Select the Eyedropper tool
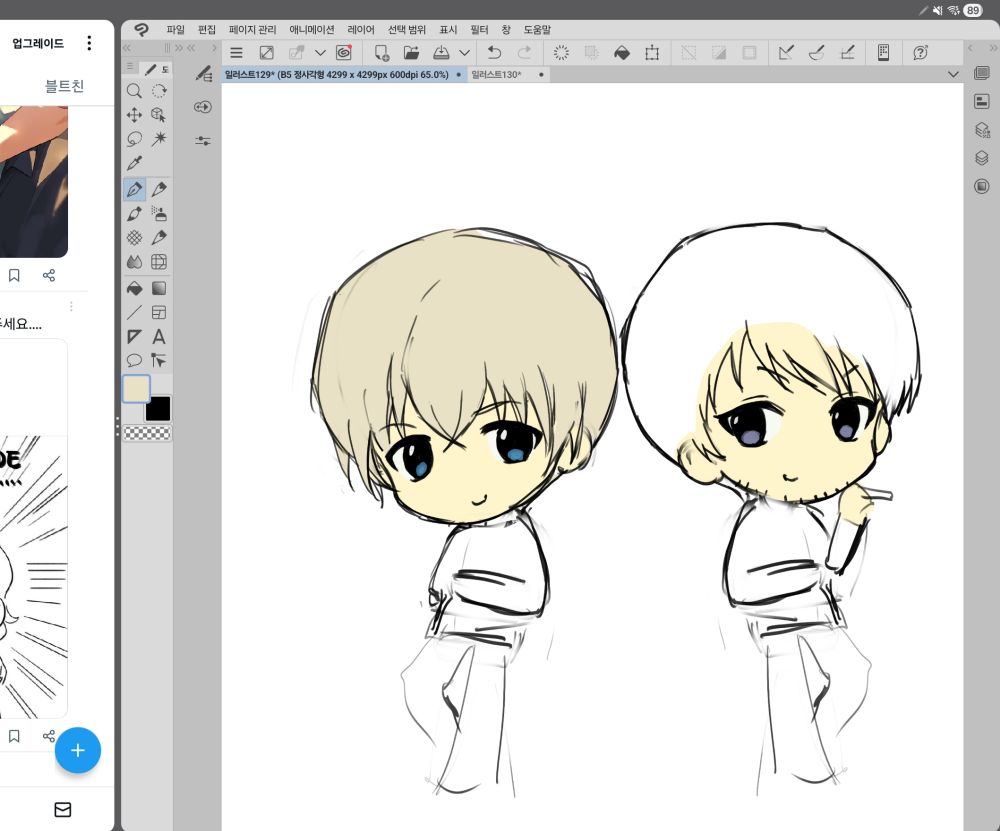This screenshot has height=831, width=1000. [x=134, y=163]
